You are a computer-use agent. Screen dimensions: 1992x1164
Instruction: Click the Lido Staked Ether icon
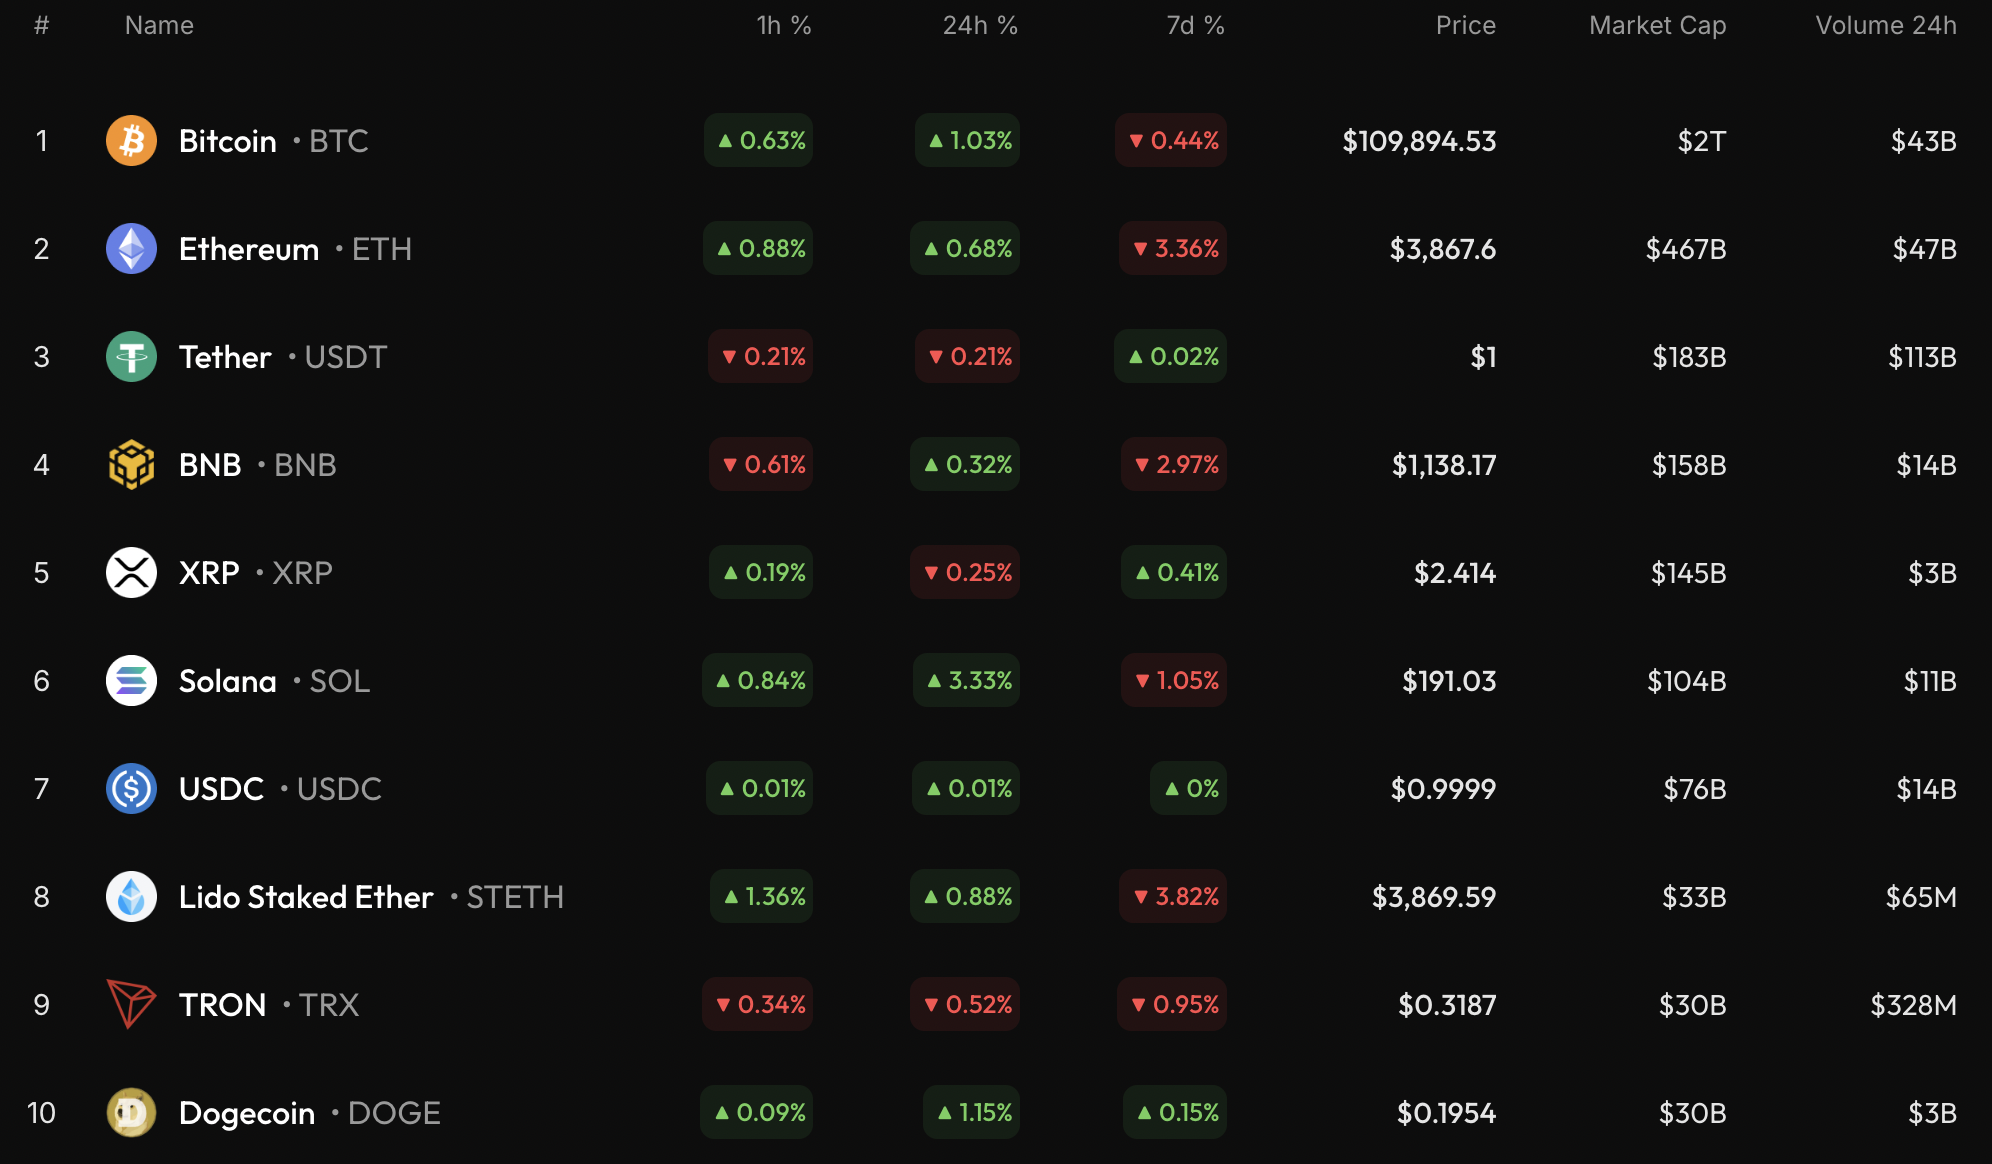pyautogui.click(x=131, y=897)
